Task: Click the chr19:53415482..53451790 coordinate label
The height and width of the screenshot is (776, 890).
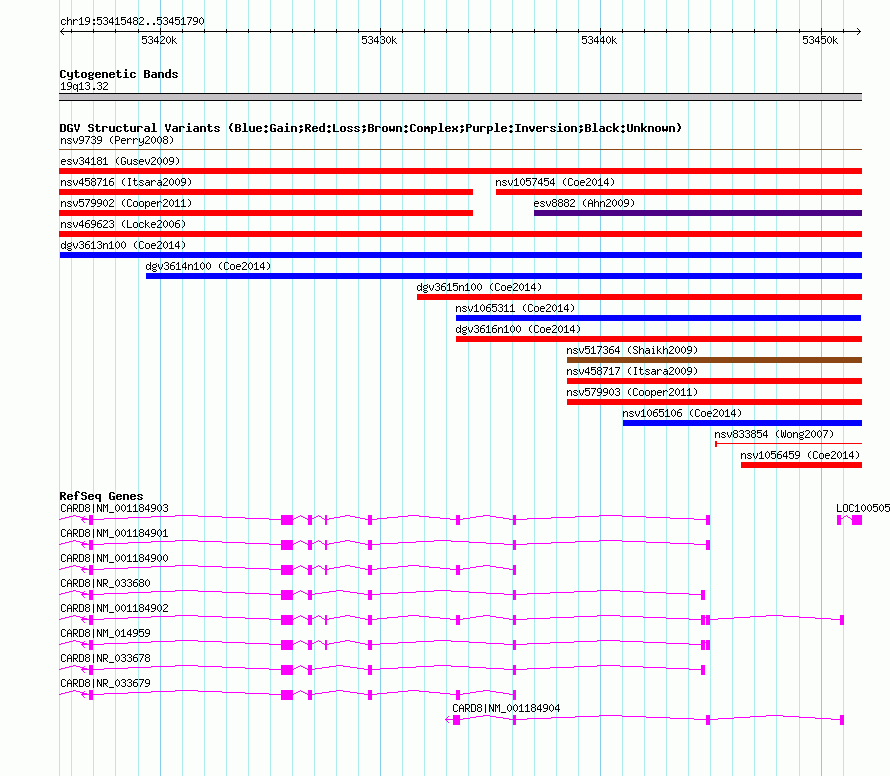Action: (132, 21)
